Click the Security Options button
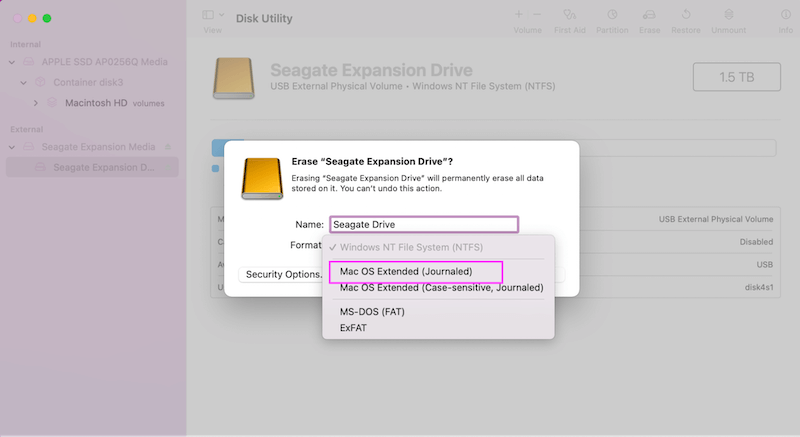This screenshot has width=800, height=437. tap(282, 274)
